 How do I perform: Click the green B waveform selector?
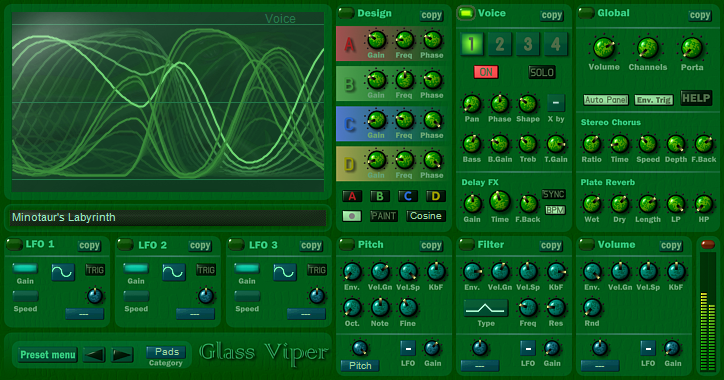380,196
